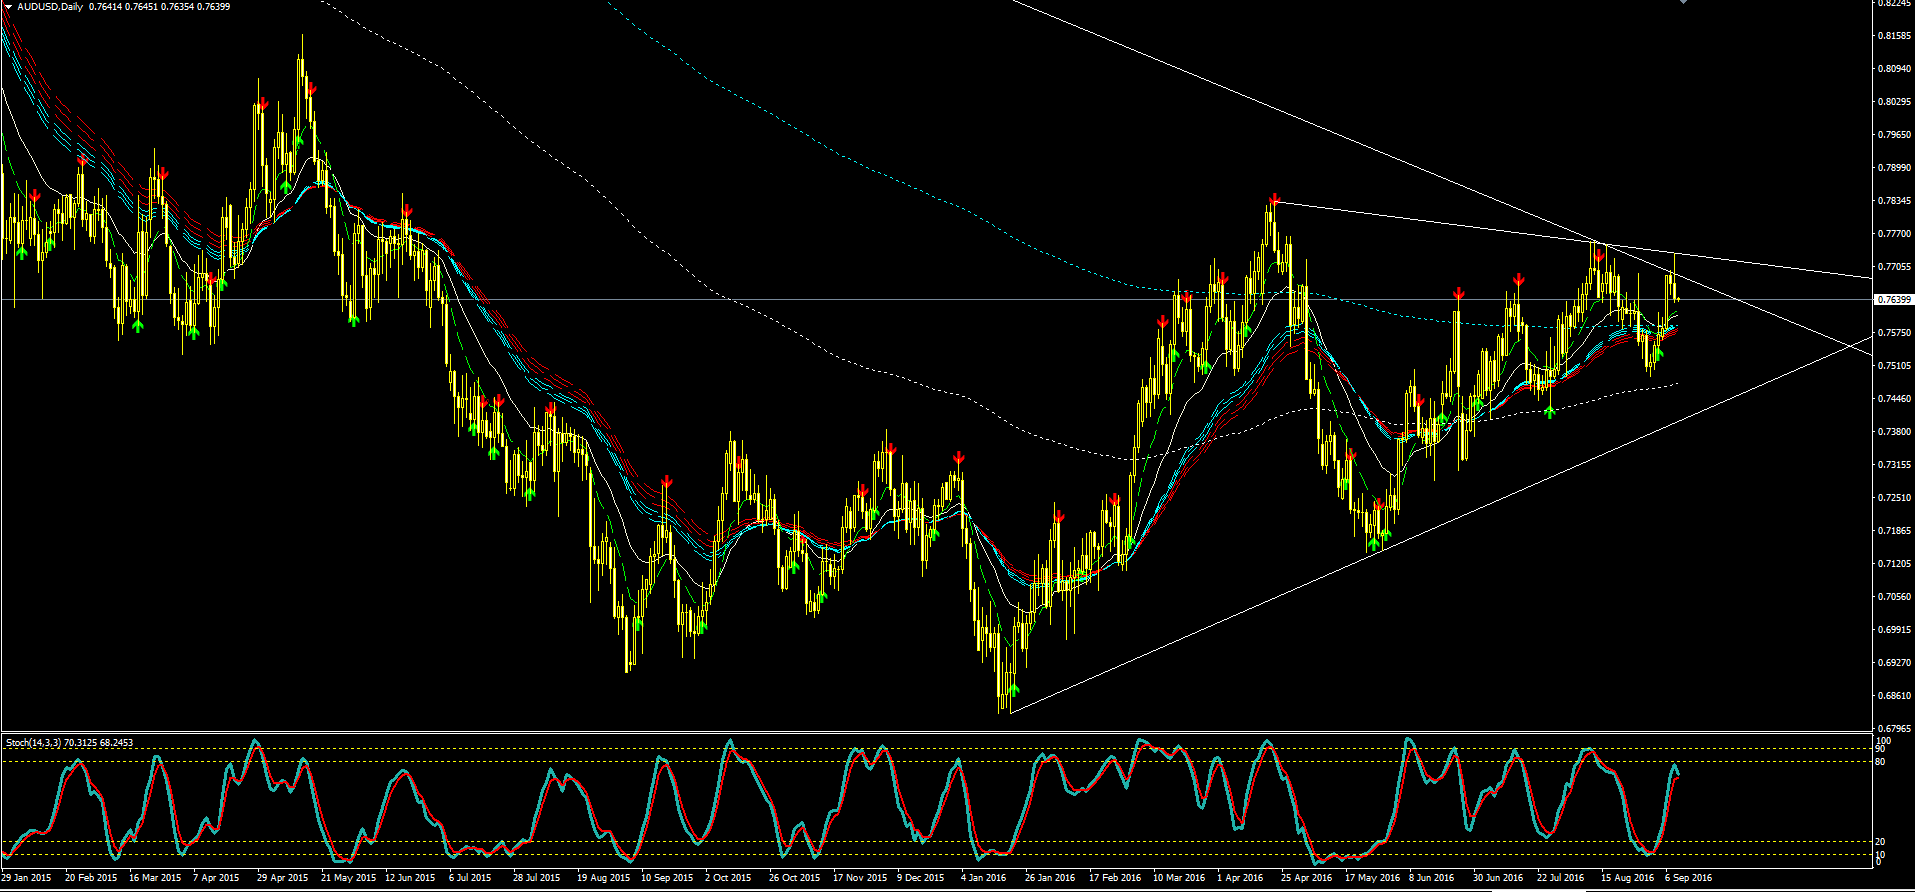Click price scale value 0.70560
Viewport: 1915px width, 892px height.
coord(1894,597)
